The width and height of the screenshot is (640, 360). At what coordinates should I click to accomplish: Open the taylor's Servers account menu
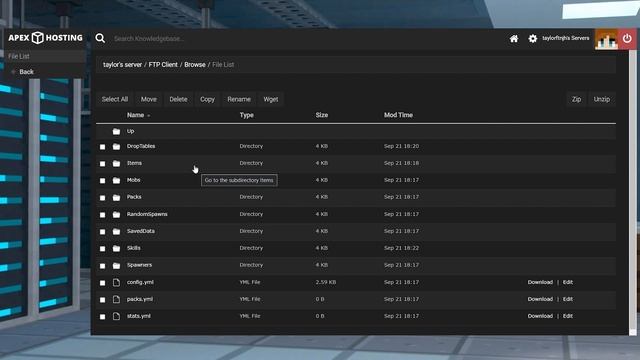click(565, 38)
